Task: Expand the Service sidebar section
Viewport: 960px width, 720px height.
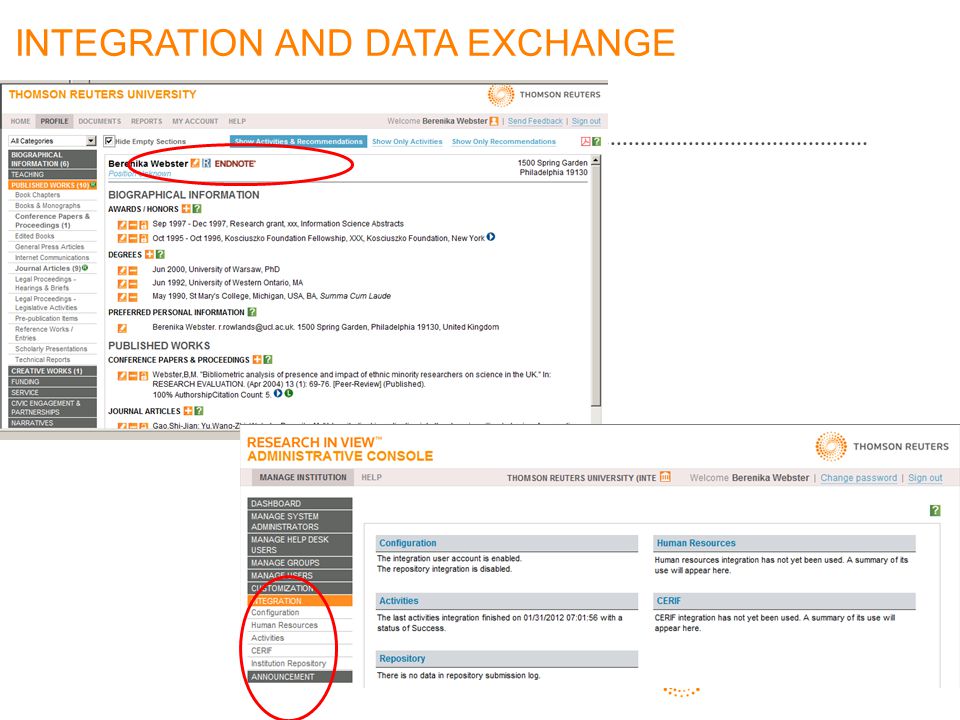Action: click(53, 392)
